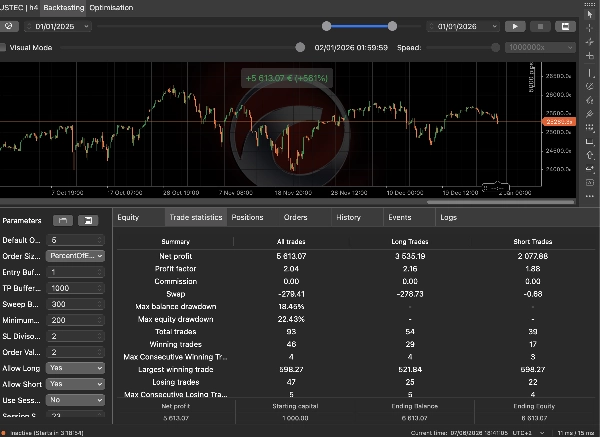Click the Default O... value field showing 5
600x437 pixels.
pos(75,240)
